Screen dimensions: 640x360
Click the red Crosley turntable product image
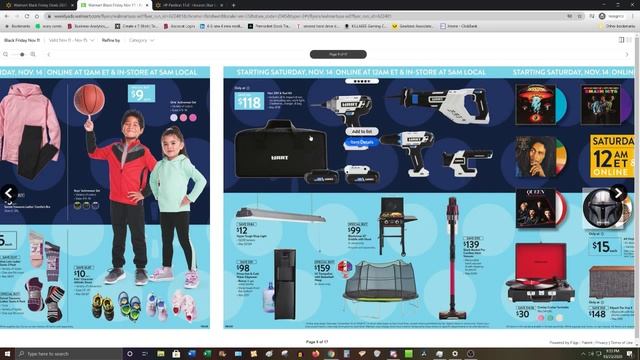coord(540,272)
